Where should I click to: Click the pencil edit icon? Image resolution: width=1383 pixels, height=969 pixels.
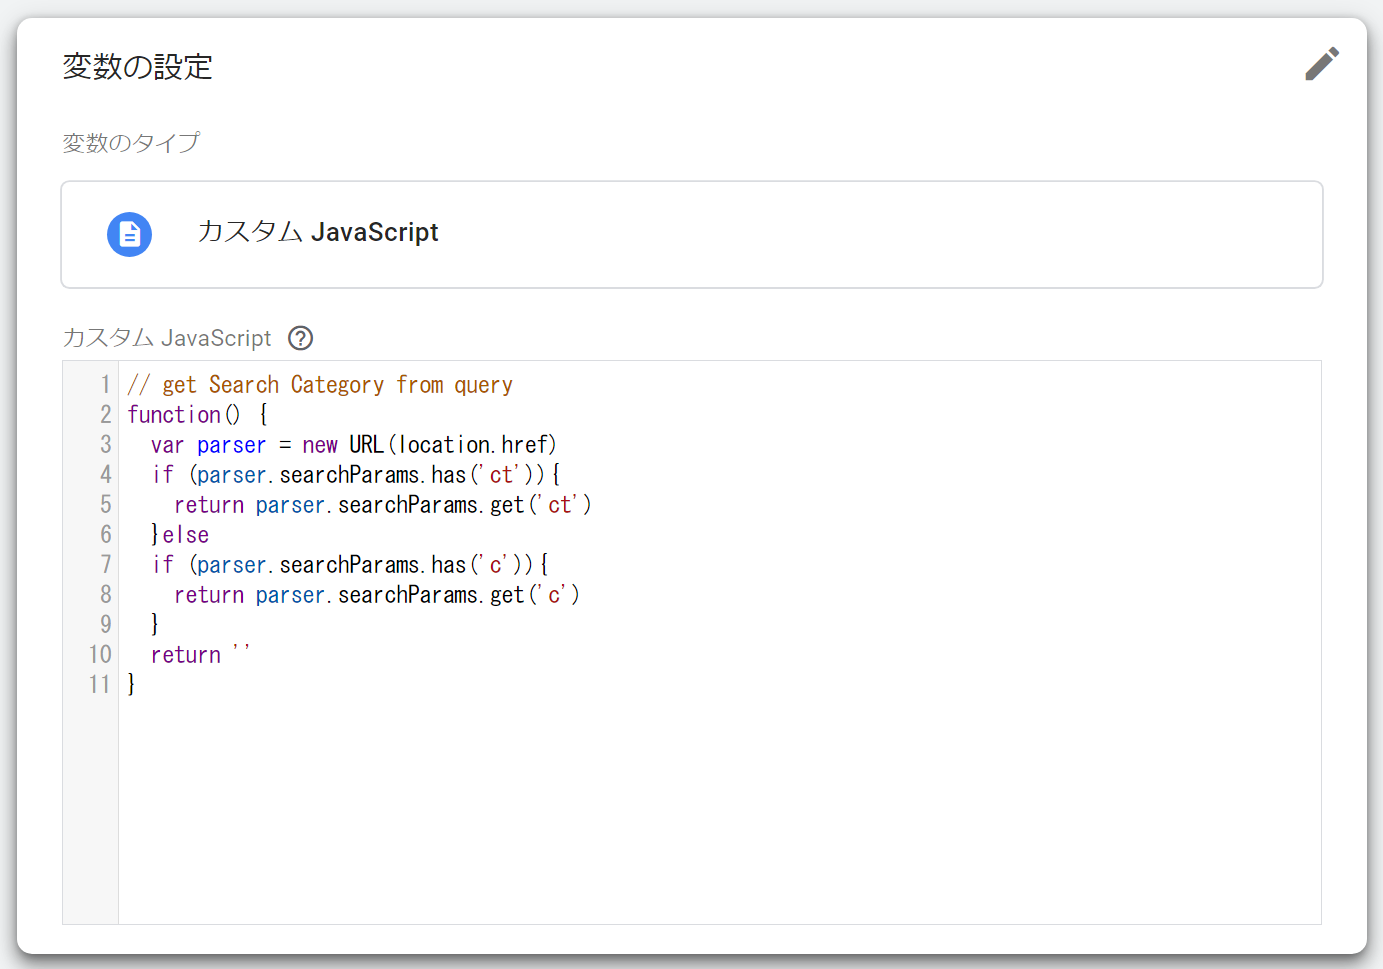(1321, 64)
